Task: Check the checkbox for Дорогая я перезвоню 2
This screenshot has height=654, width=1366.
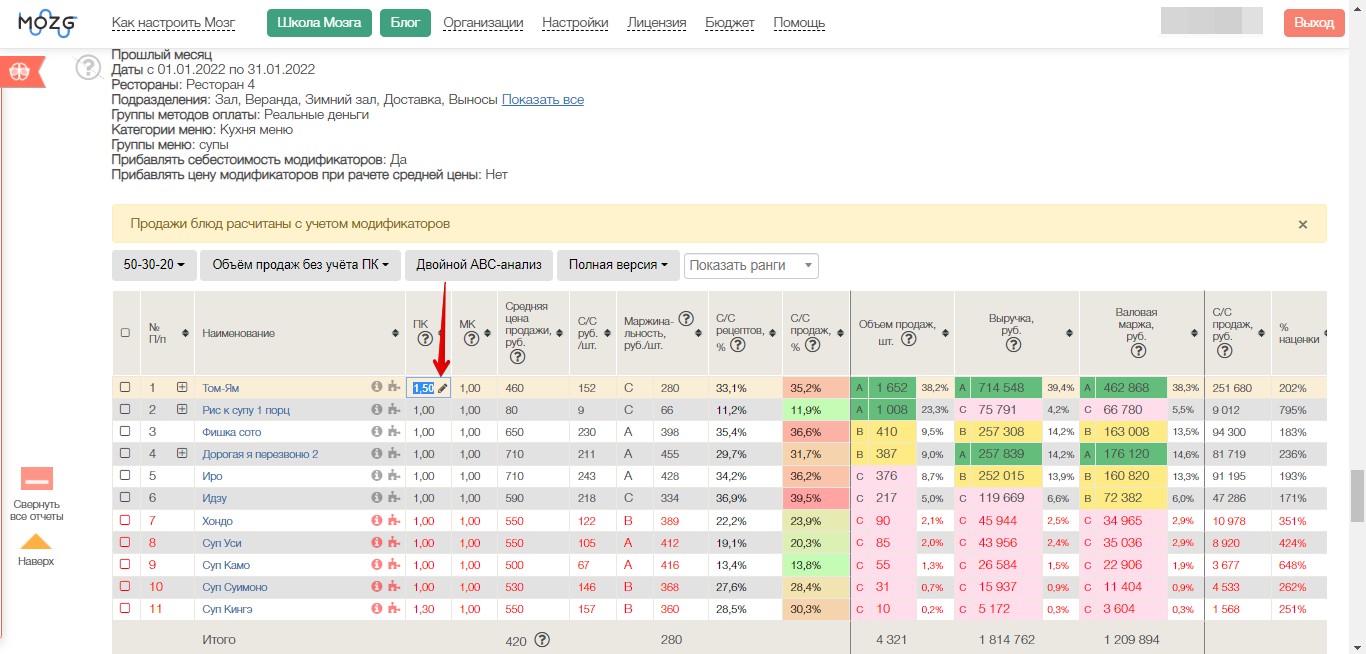Action: coord(125,454)
